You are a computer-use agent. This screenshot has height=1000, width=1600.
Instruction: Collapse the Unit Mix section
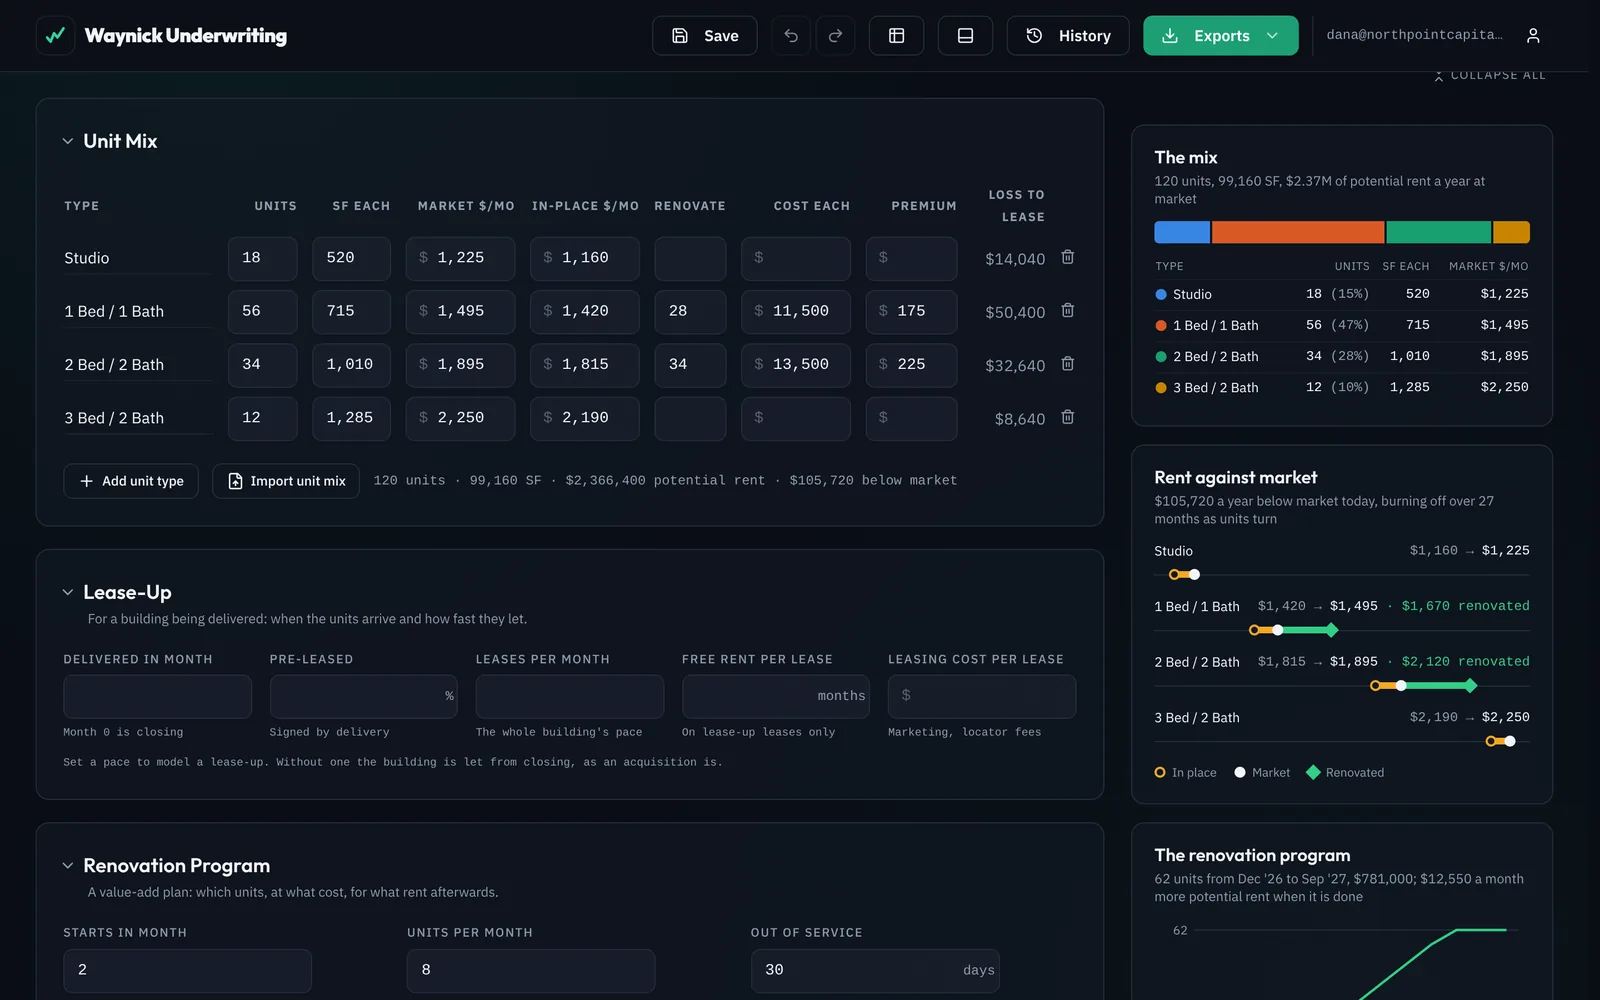pyautogui.click(x=68, y=141)
